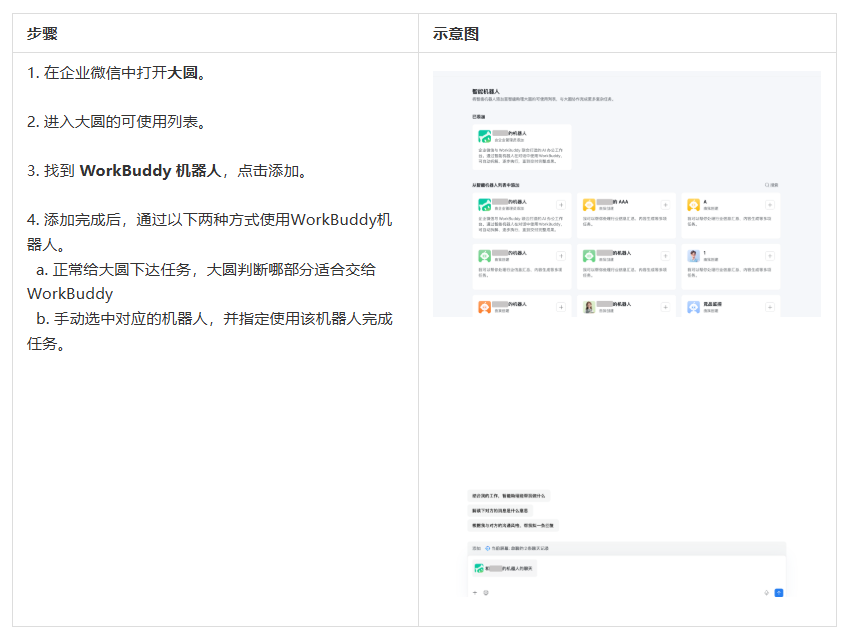
Task: Click the plus icon in the chat input
Action: click(x=475, y=593)
